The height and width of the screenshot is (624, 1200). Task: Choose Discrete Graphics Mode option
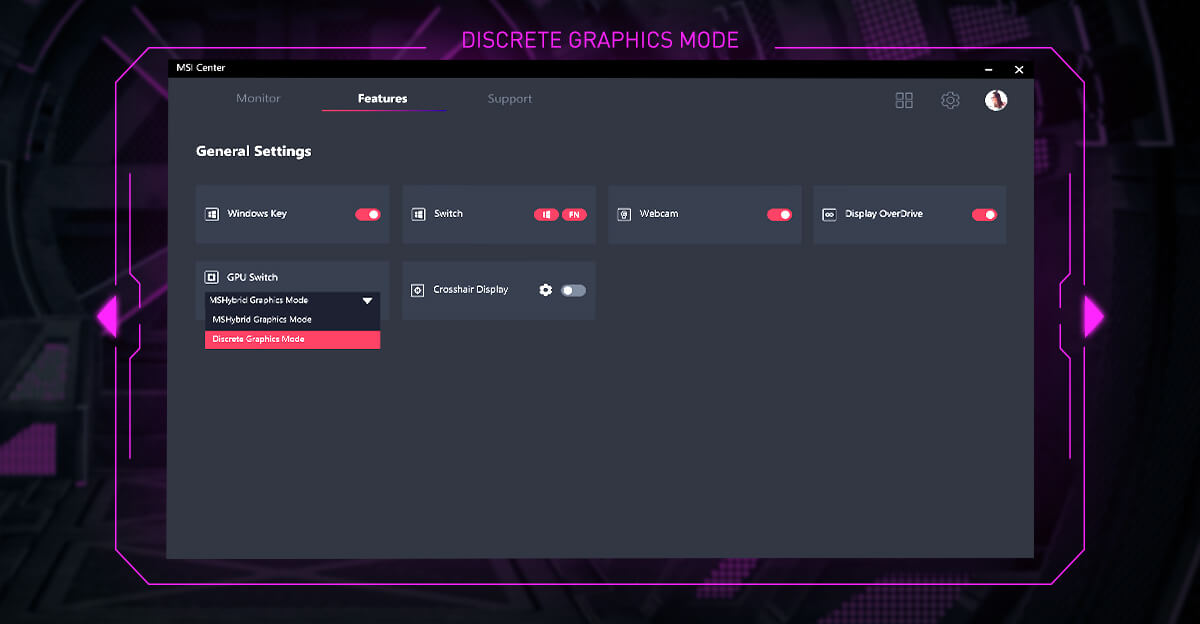[293, 339]
